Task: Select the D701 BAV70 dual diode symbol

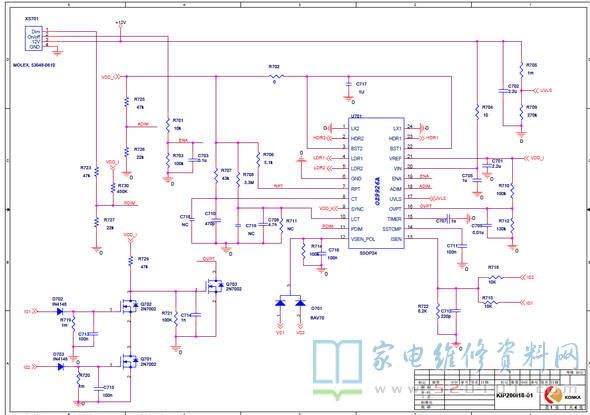Action: tap(290, 302)
